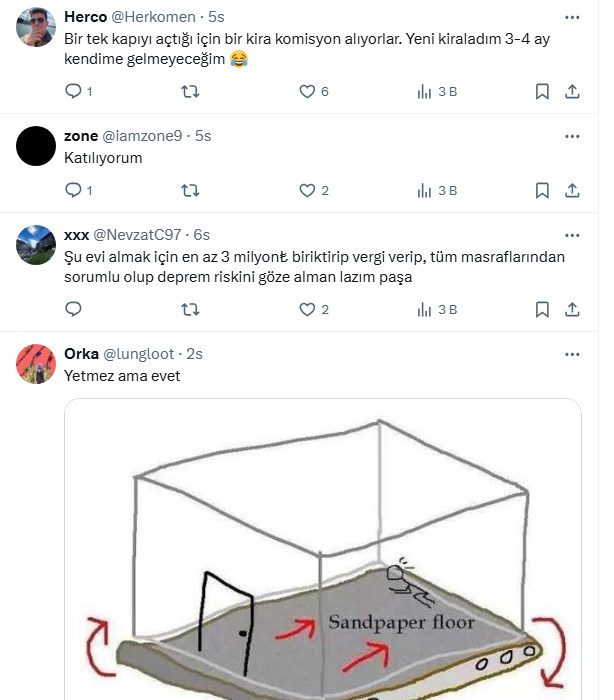Image resolution: width=614 pixels, height=700 pixels.
Task: Retweet Herco's post about rent commission
Action: [x=189, y=92]
